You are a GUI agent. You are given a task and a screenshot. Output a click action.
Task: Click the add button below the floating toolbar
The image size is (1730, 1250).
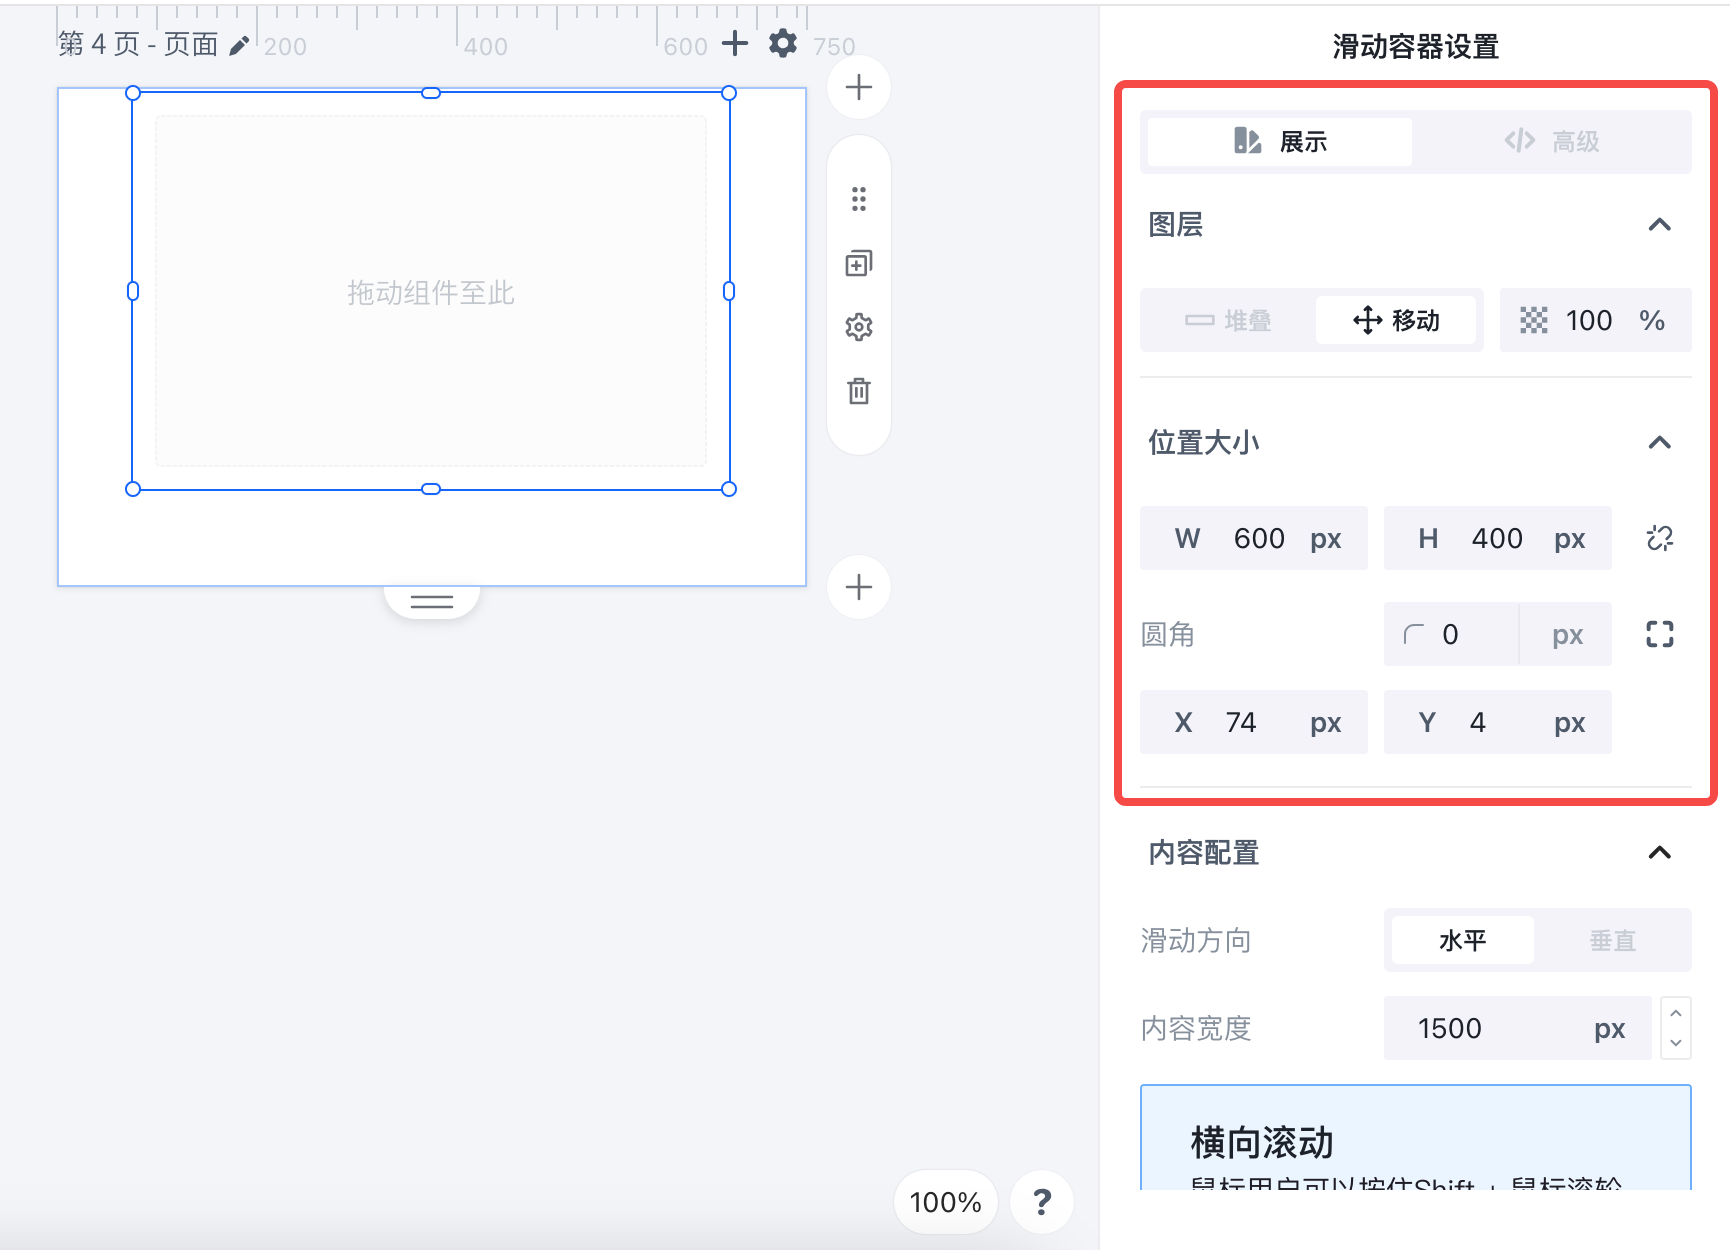coord(859,587)
